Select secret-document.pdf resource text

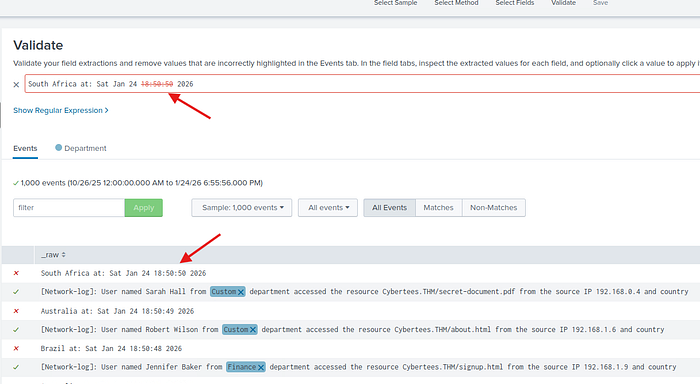tap(477, 292)
